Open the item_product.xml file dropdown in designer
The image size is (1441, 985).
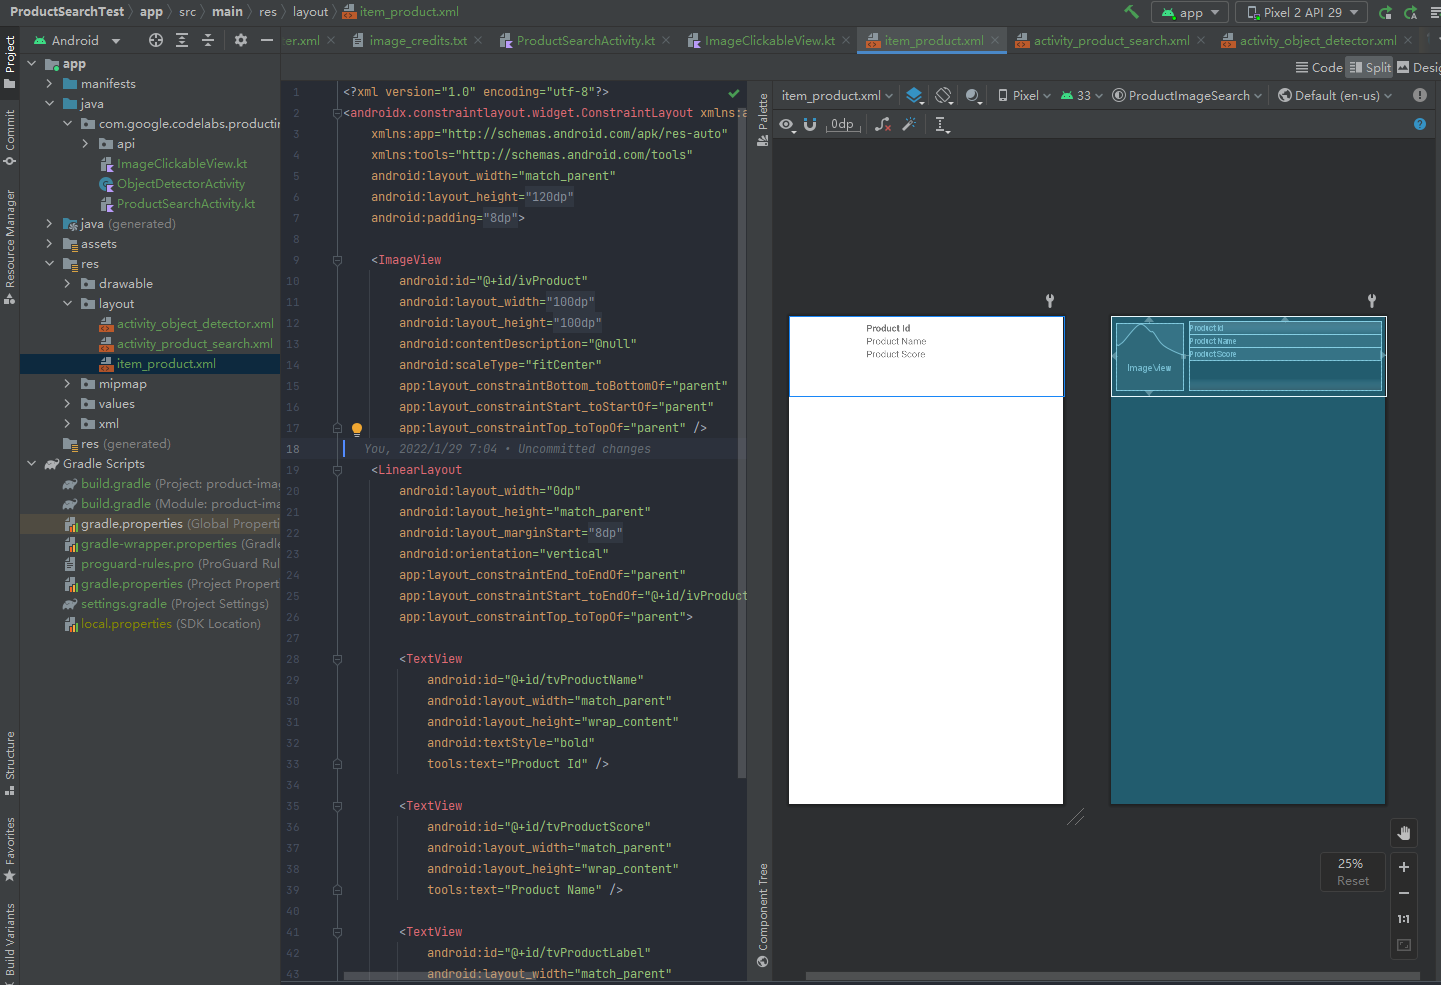tap(837, 95)
